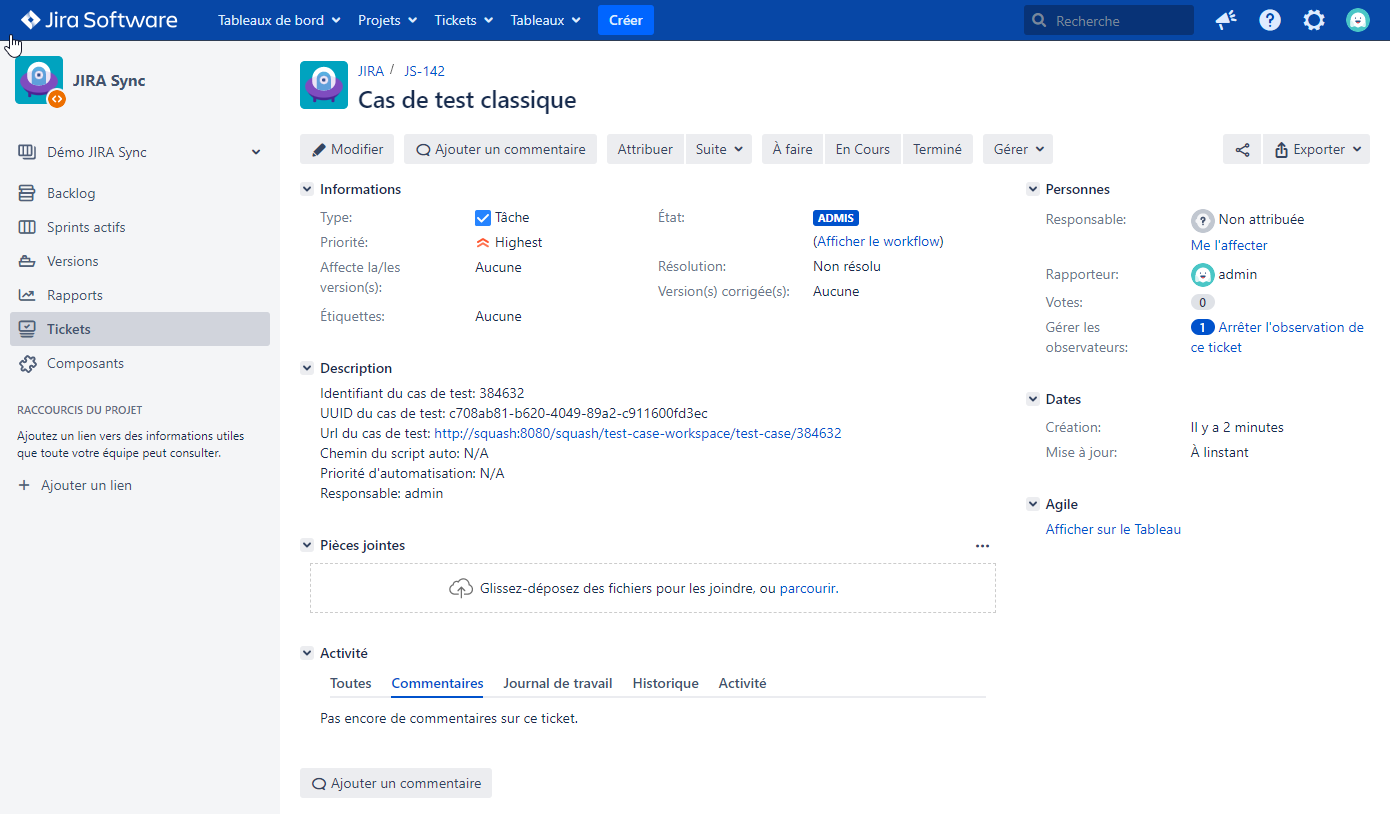Click the Ajouter un commentaire button
The height and width of the screenshot is (814, 1390).
[500, 148]
